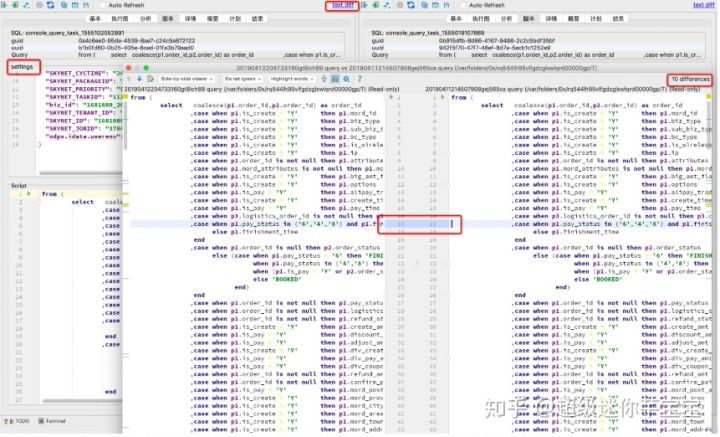Click the layout window icon in the left toolbar

[x=75, y=5]
